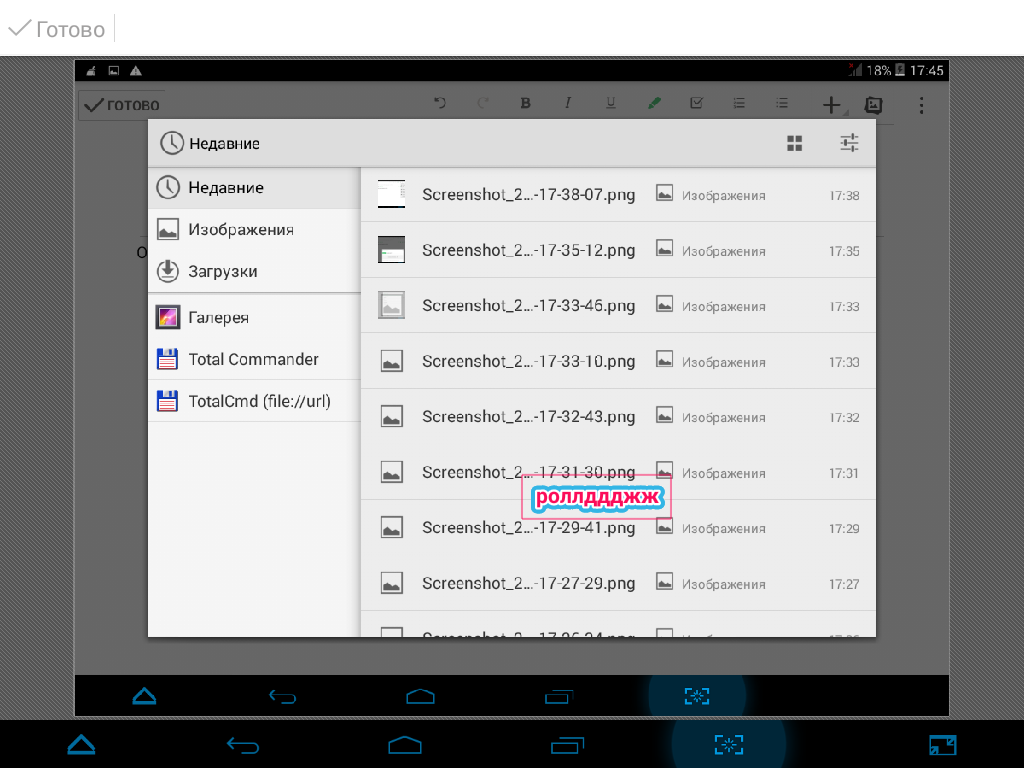Screen dimensions: 1024x768
Task: Tap the back arrow in the embedded screenshot's nav bar
Action: pyautogui.click(x=282, y=697)
